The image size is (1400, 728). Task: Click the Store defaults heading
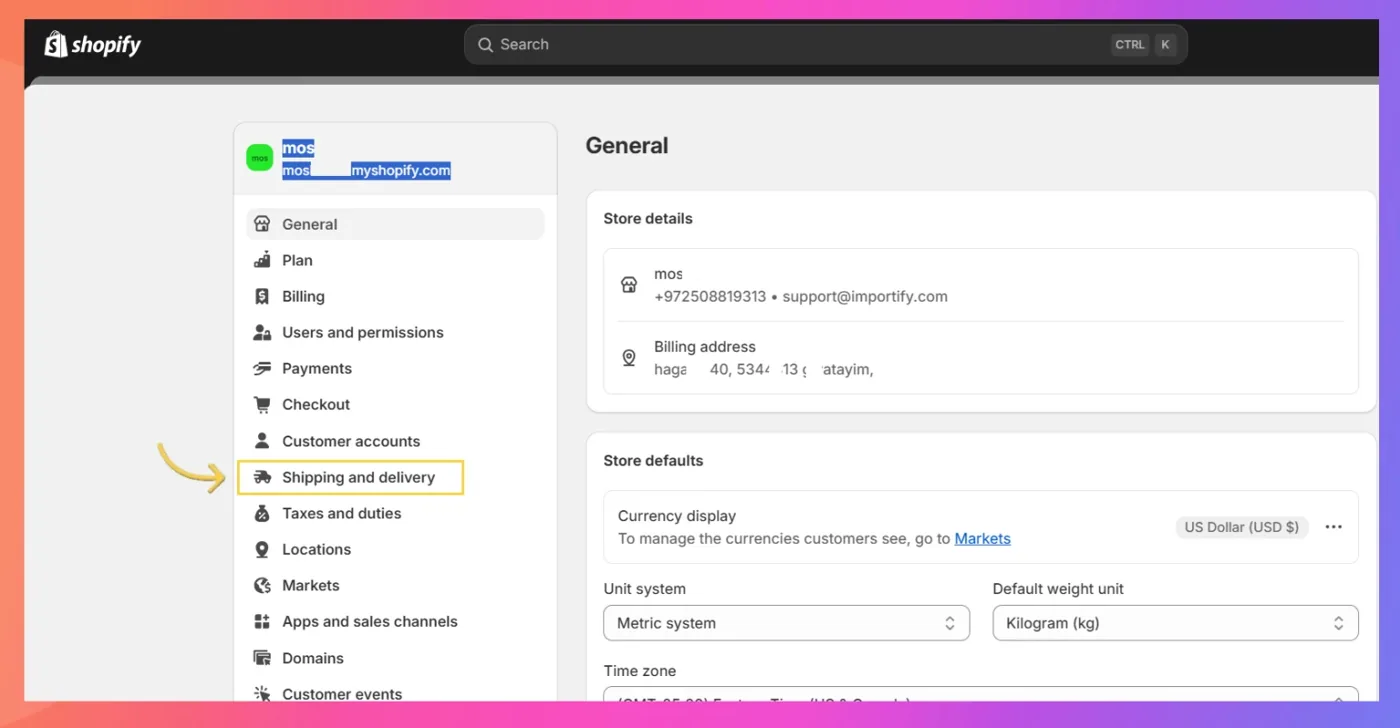pos(653,461)
